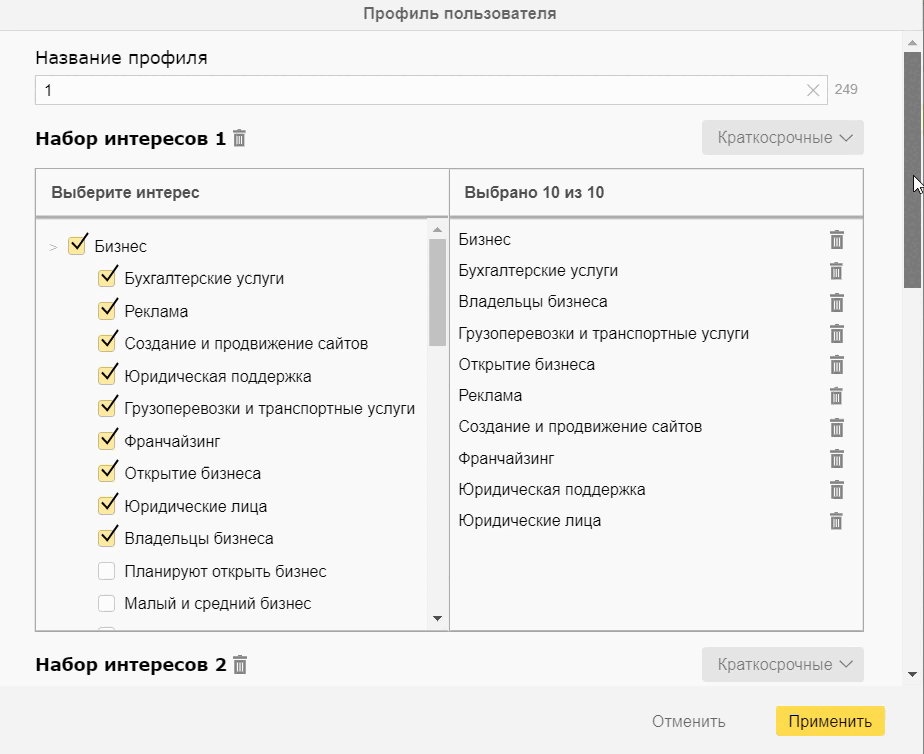Uncheck Бухгалтерские услуги checkbox
Viewport: 924px width, 754px height.
point(107,277)
